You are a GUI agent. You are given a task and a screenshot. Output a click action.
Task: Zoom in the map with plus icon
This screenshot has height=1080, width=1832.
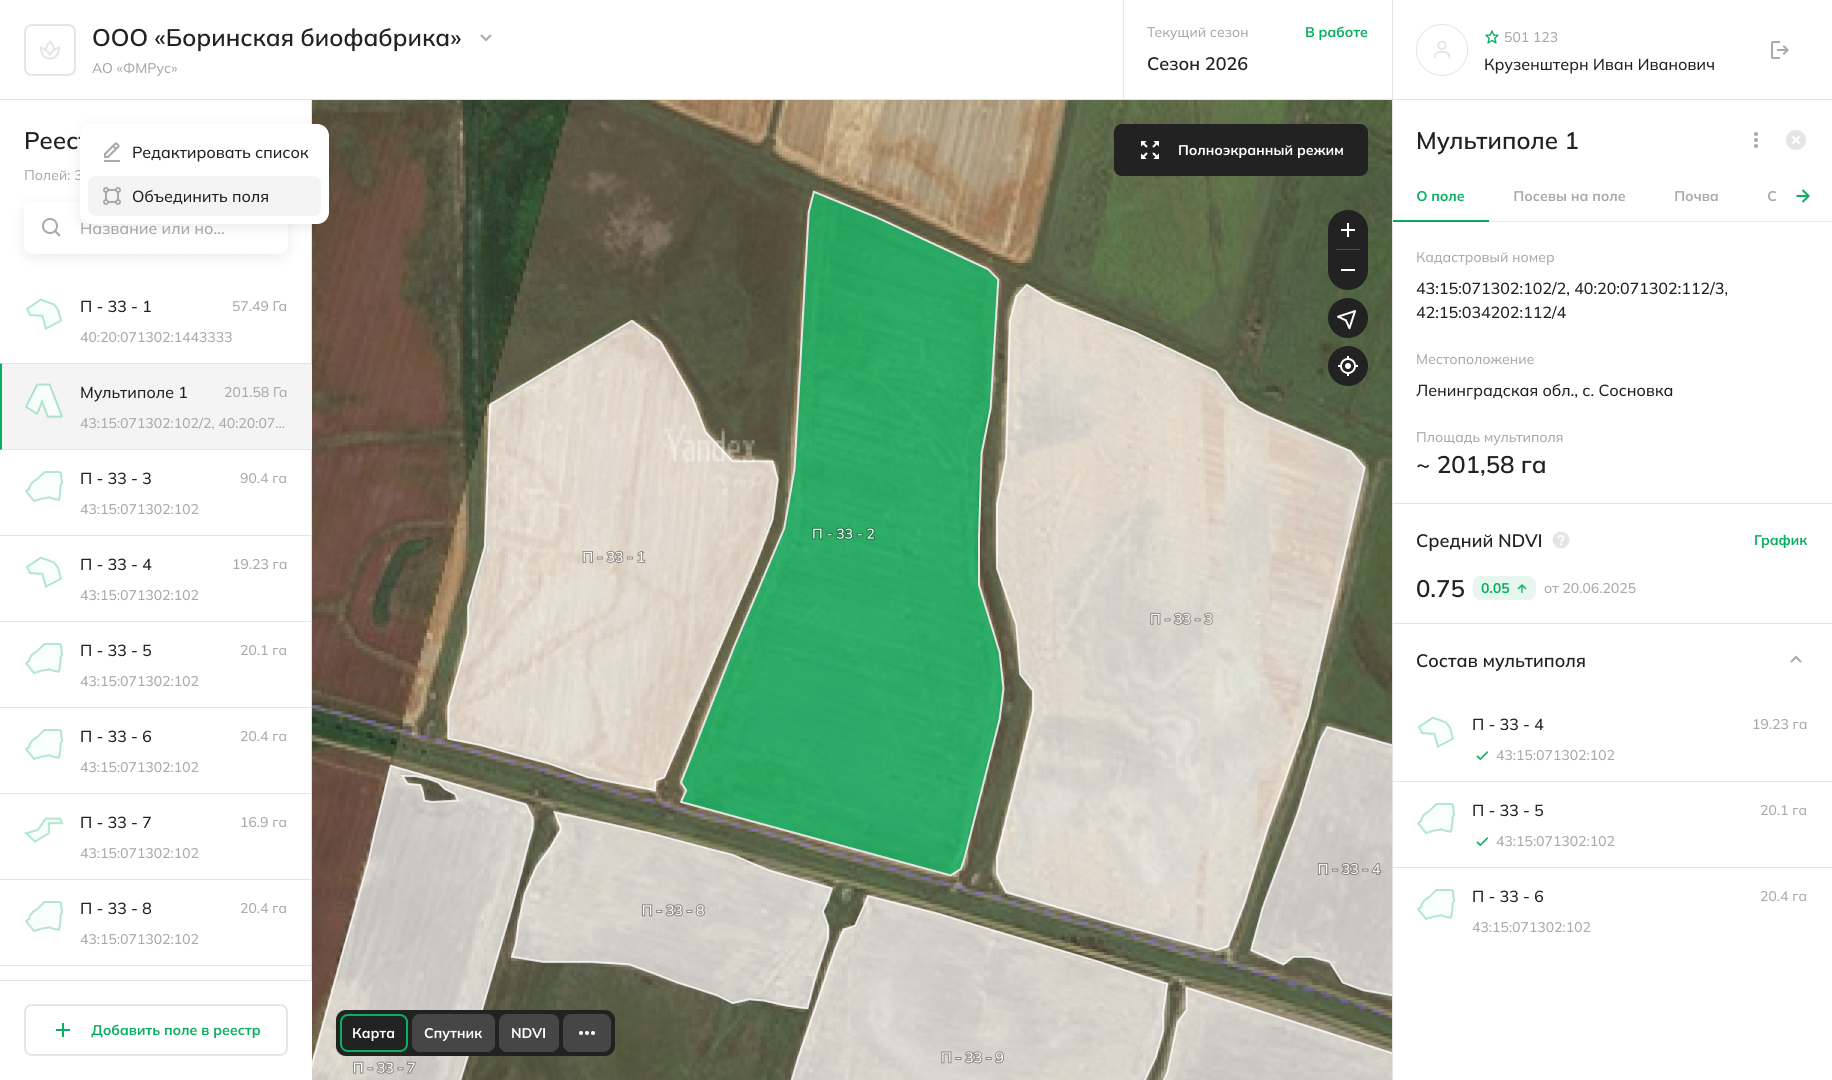(x=1348, y=230)
